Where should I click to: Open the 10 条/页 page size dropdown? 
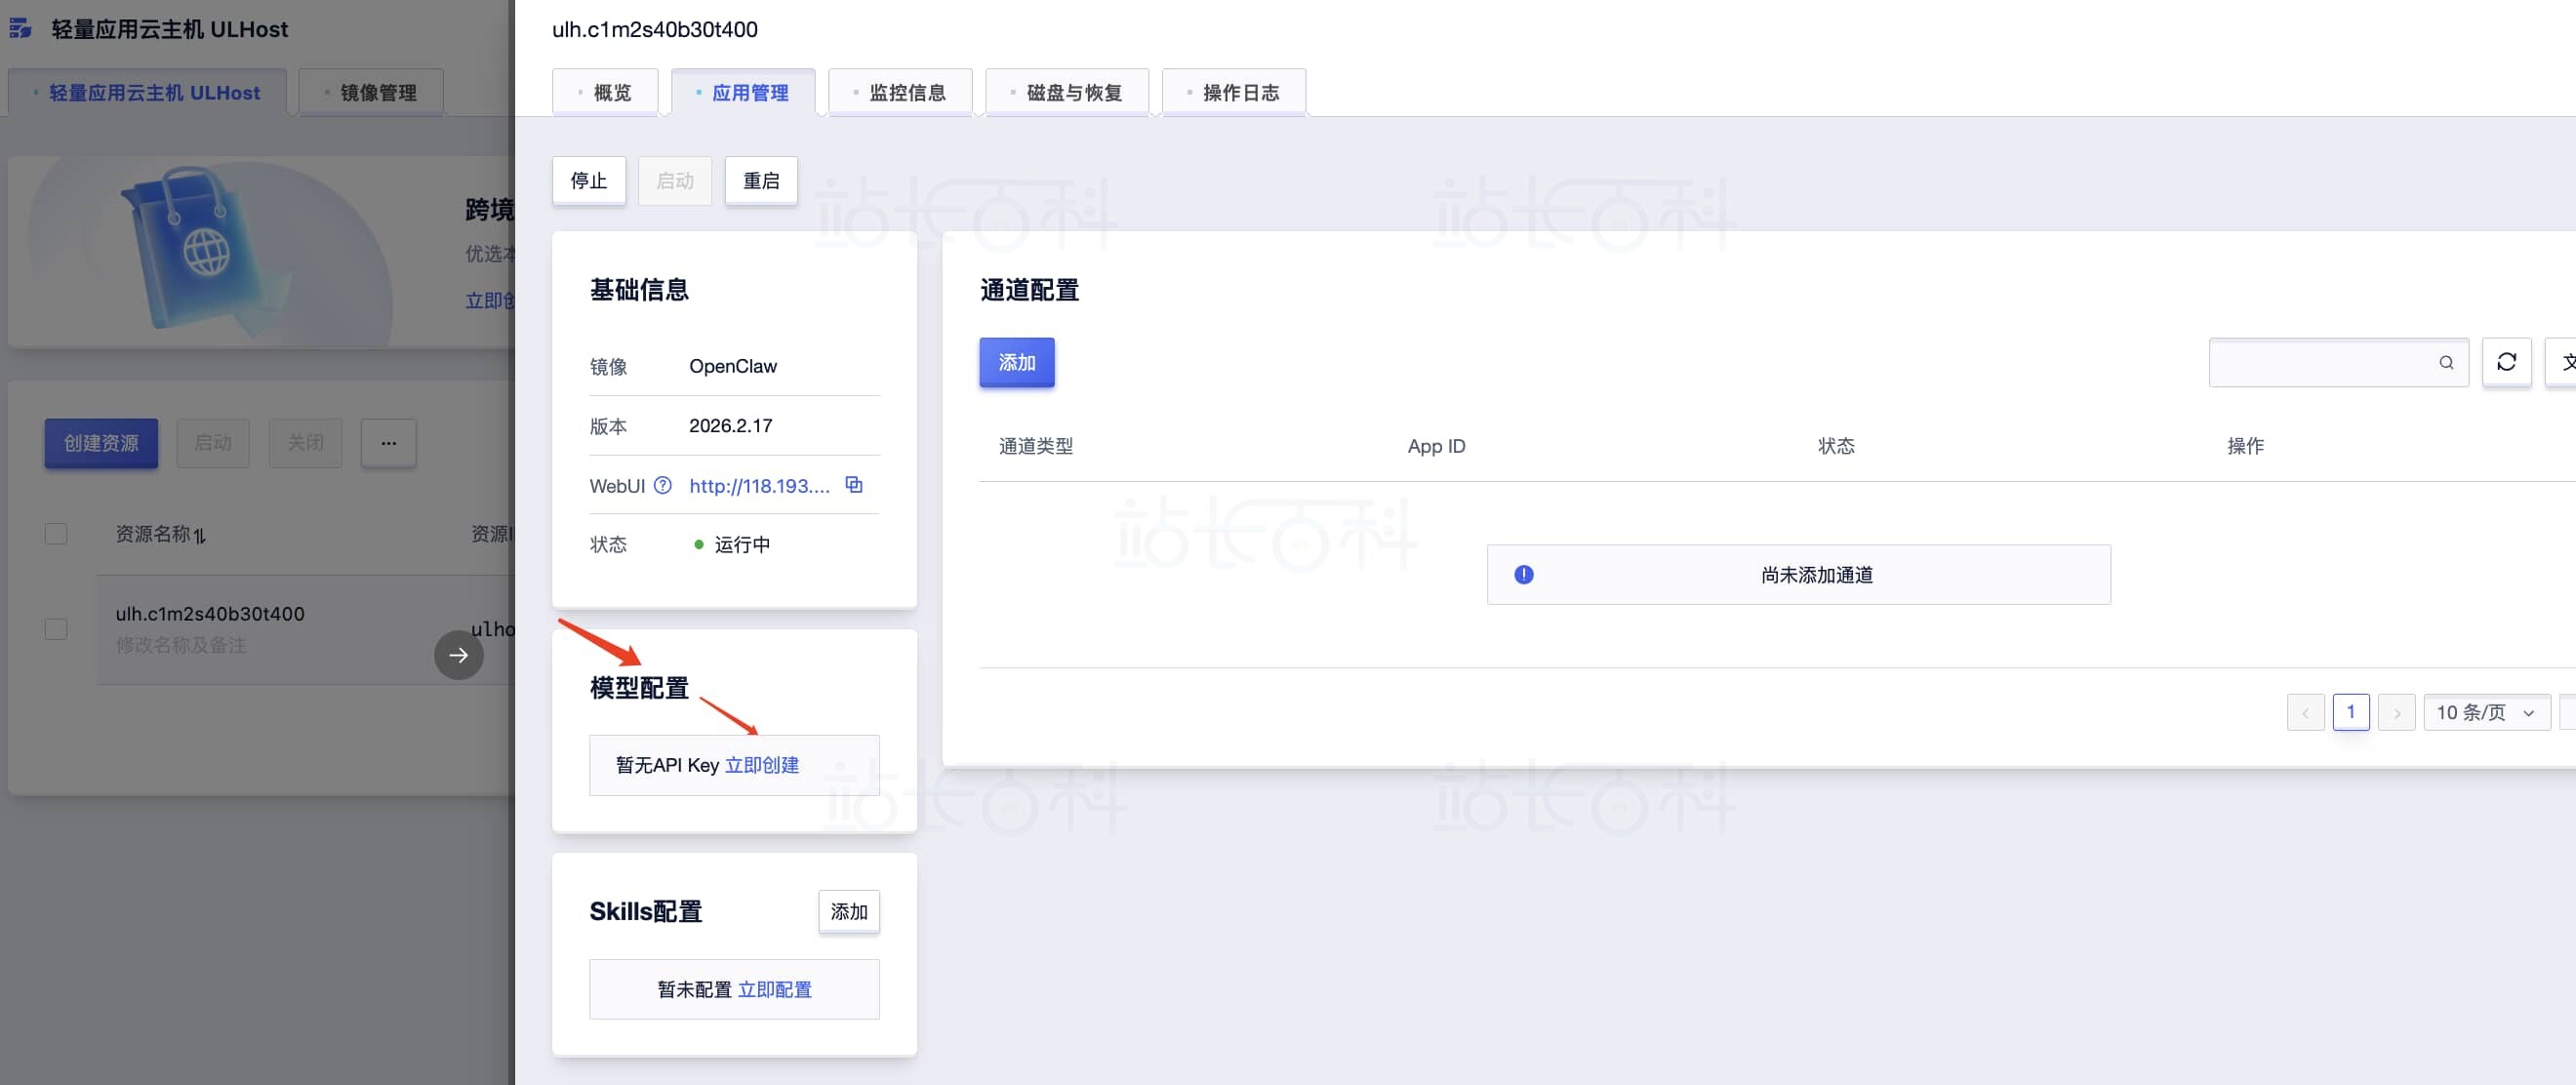[x=2486, y=712]
